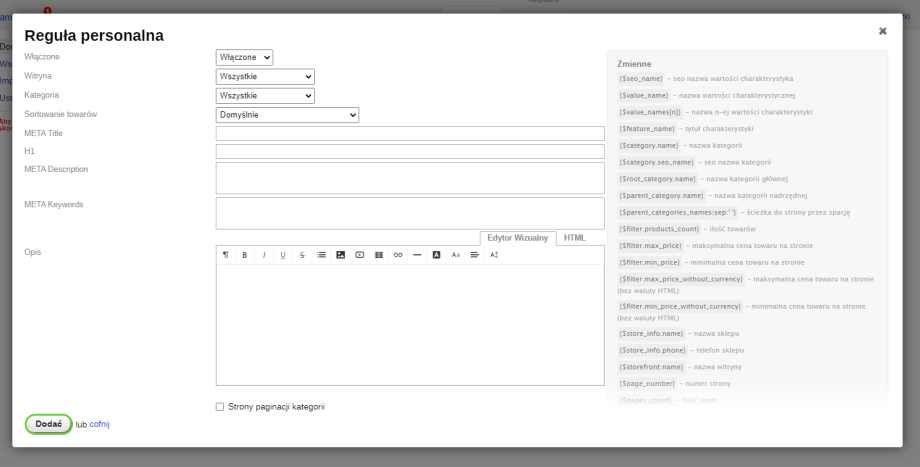Viewport: 920px width, 467px height.
Task: Apply italic formatting in the editor toolbar
Action: (x=264, y=255)
